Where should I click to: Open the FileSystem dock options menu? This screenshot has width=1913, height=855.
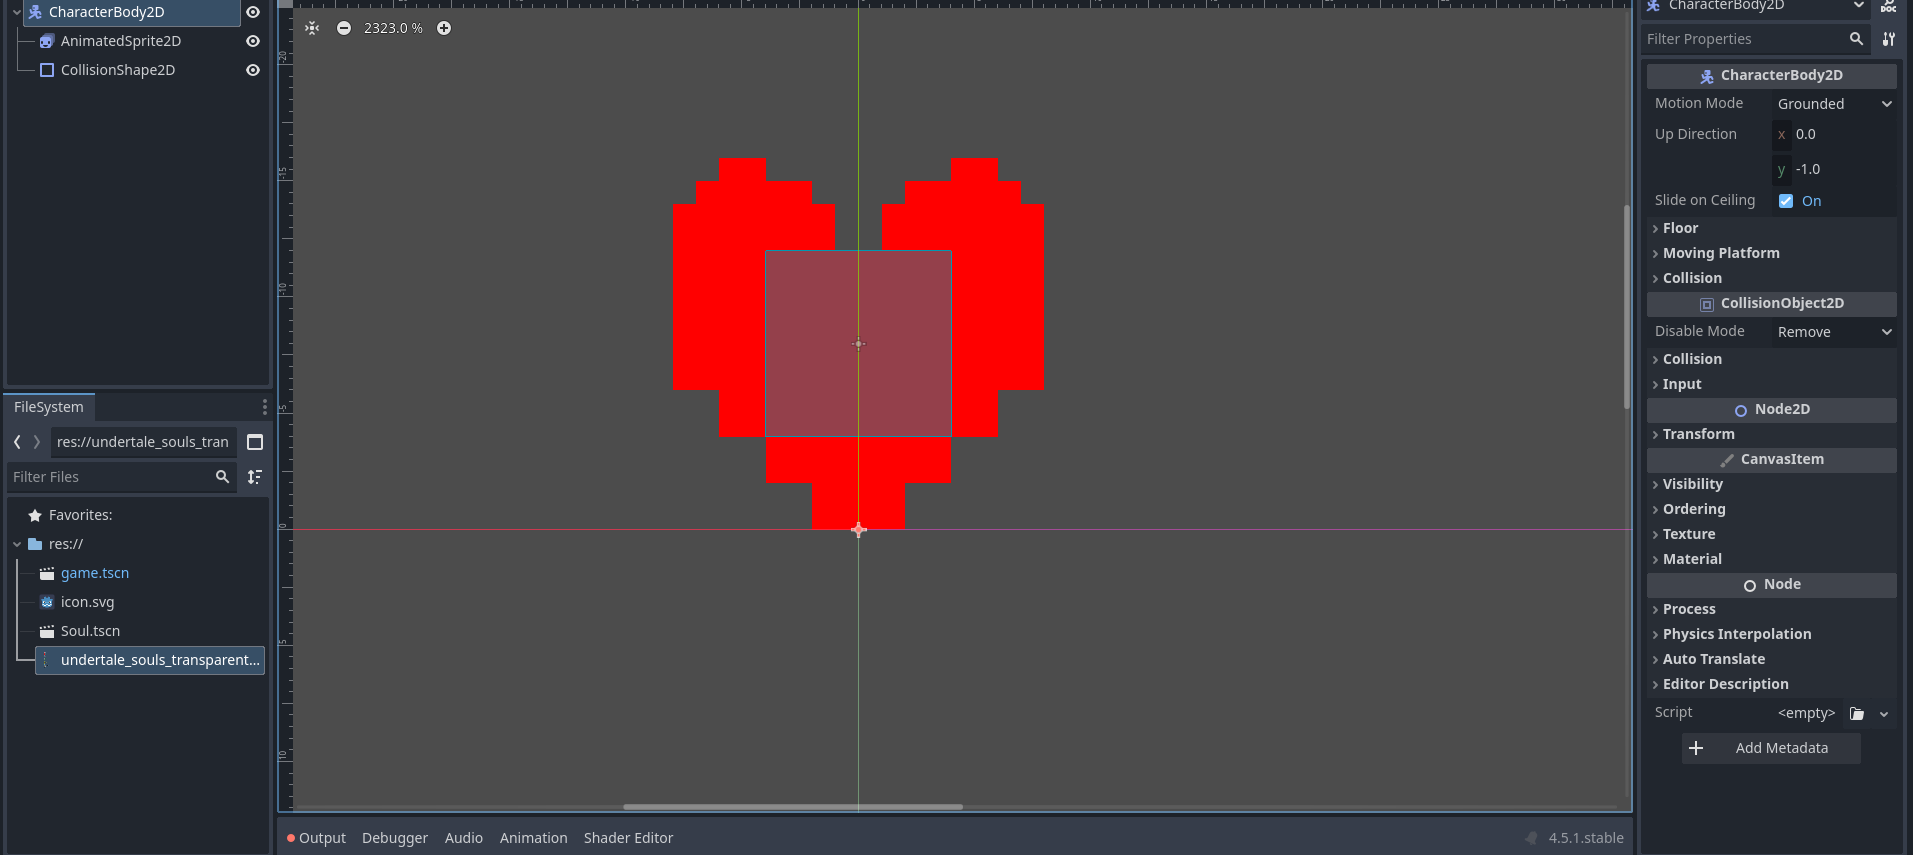click(x=264, y=407)
